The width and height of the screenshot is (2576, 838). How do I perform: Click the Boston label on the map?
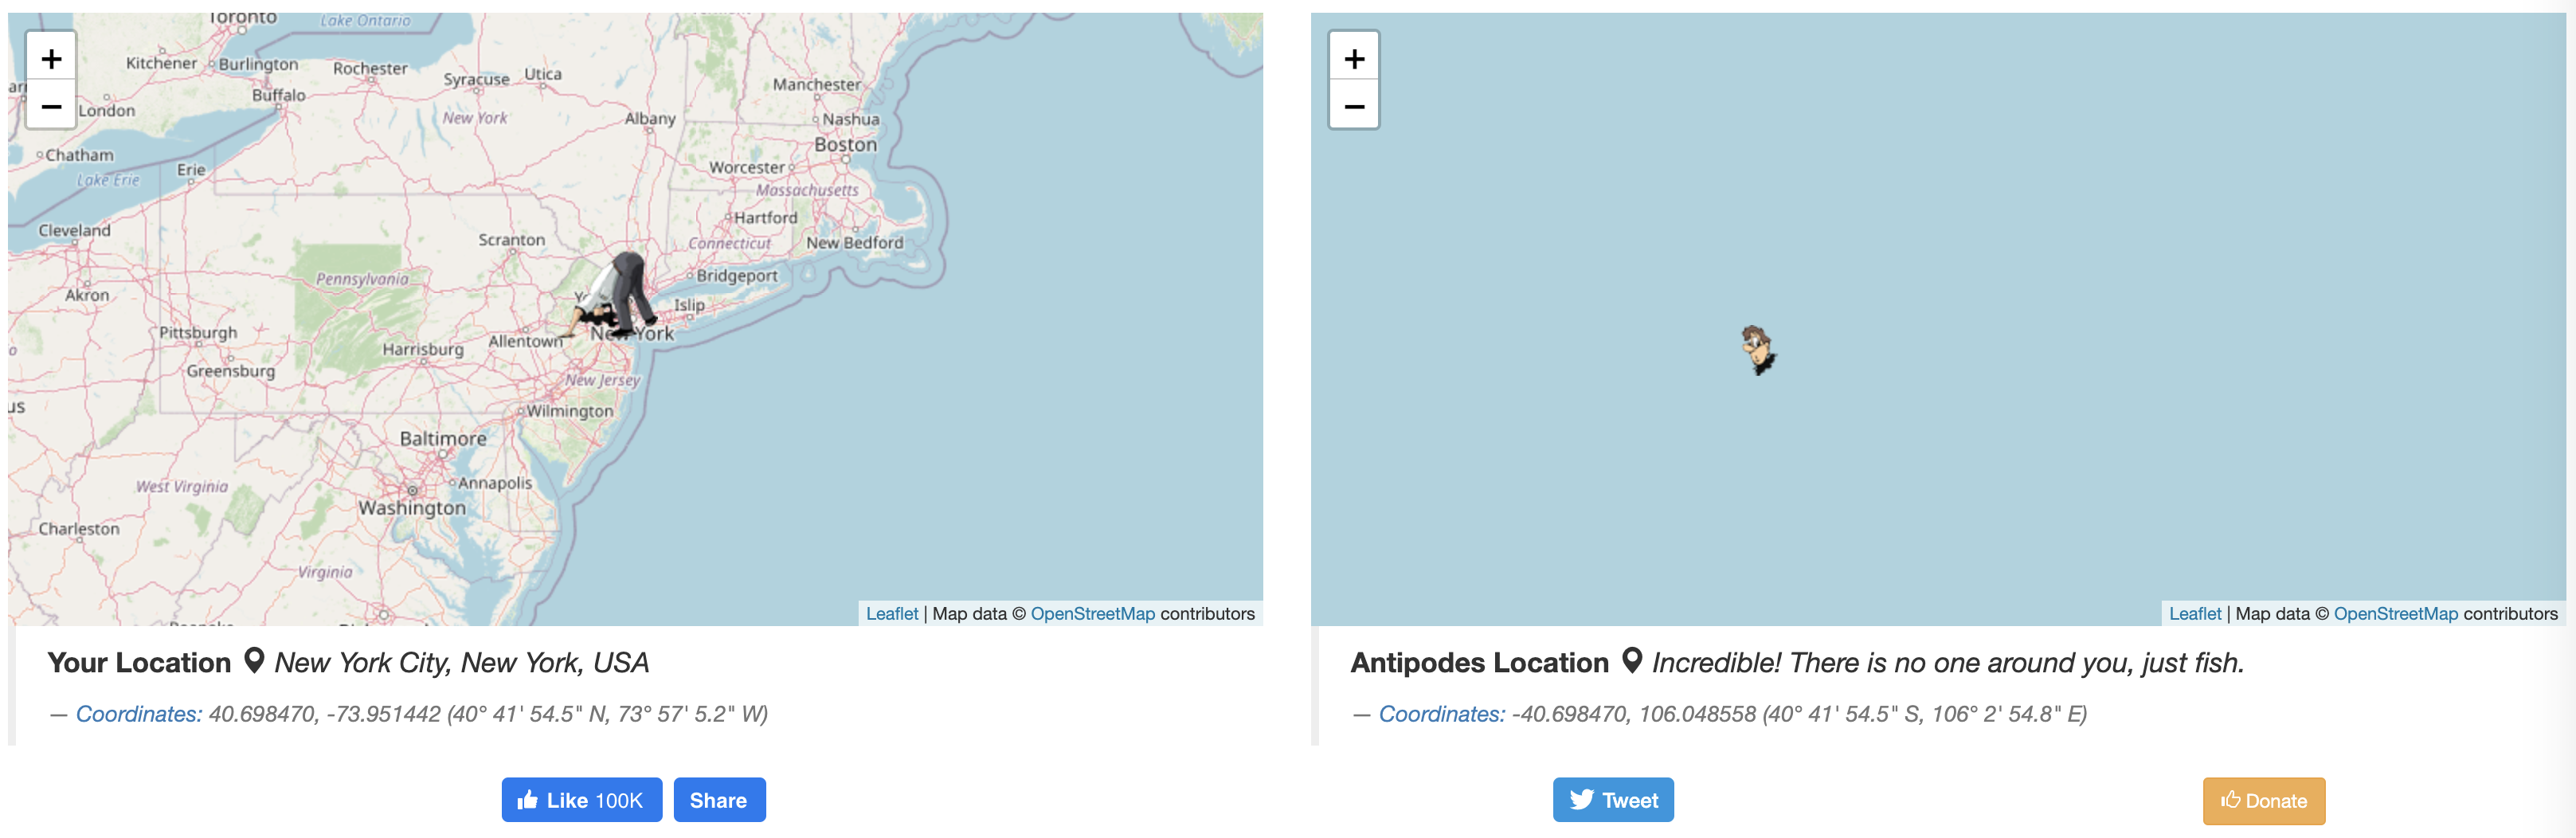[845, 145]
